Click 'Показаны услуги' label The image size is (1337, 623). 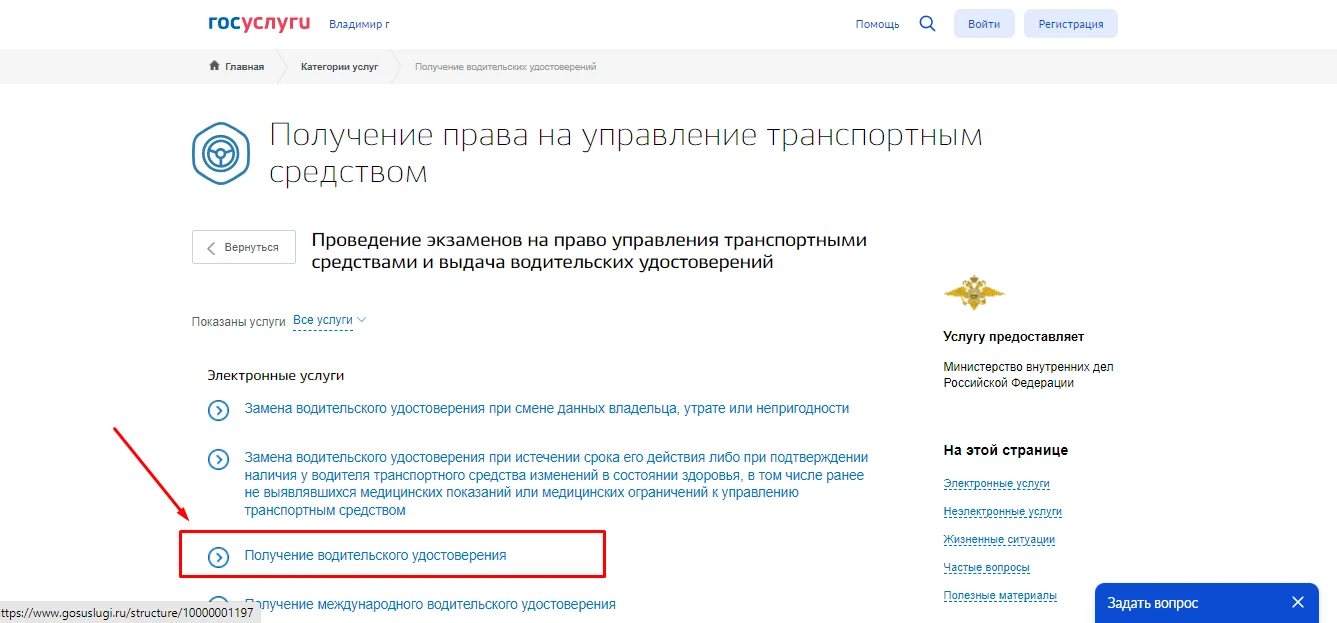click(x=239, y=322)
